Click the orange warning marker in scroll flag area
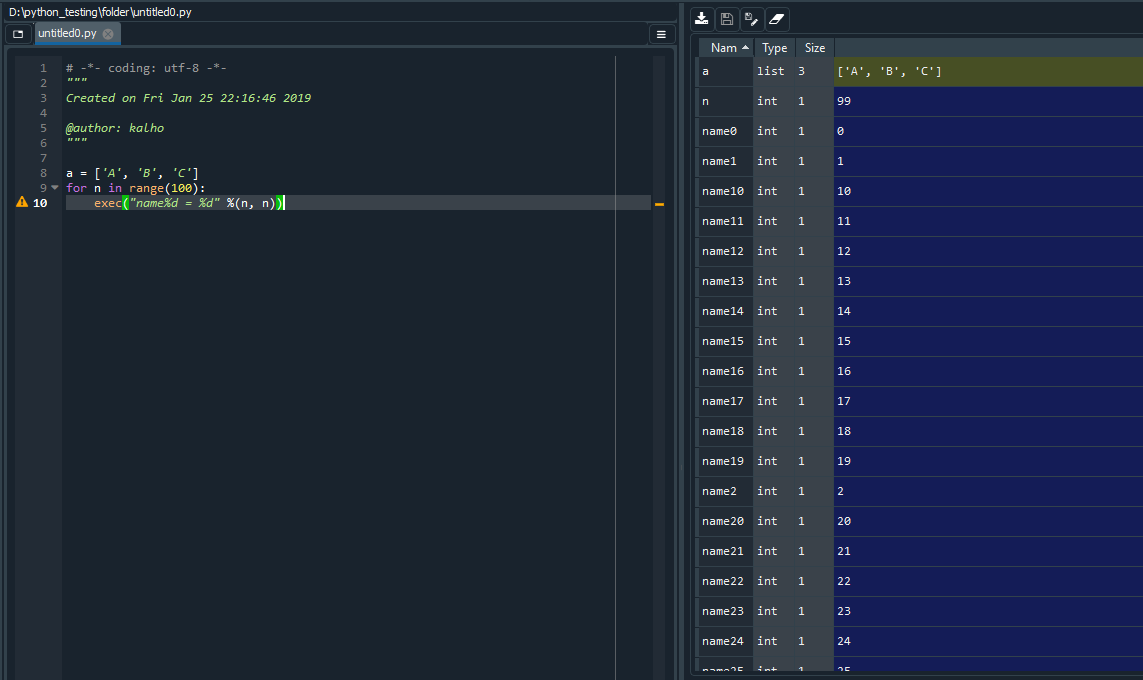1143x680 pixels. (x=659, y=204)
